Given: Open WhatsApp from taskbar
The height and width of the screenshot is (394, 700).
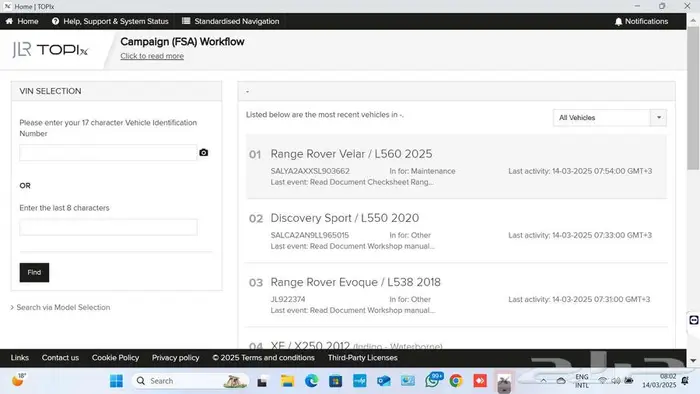Looking at the screenshot, I should coord(432,381).
